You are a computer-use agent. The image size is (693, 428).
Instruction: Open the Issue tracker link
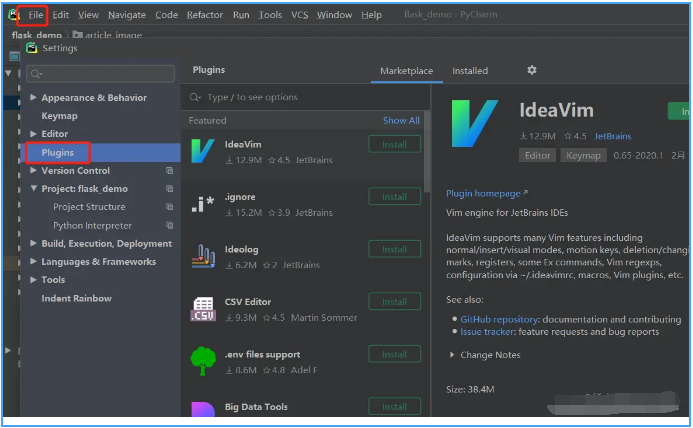[x=487, y=332]
